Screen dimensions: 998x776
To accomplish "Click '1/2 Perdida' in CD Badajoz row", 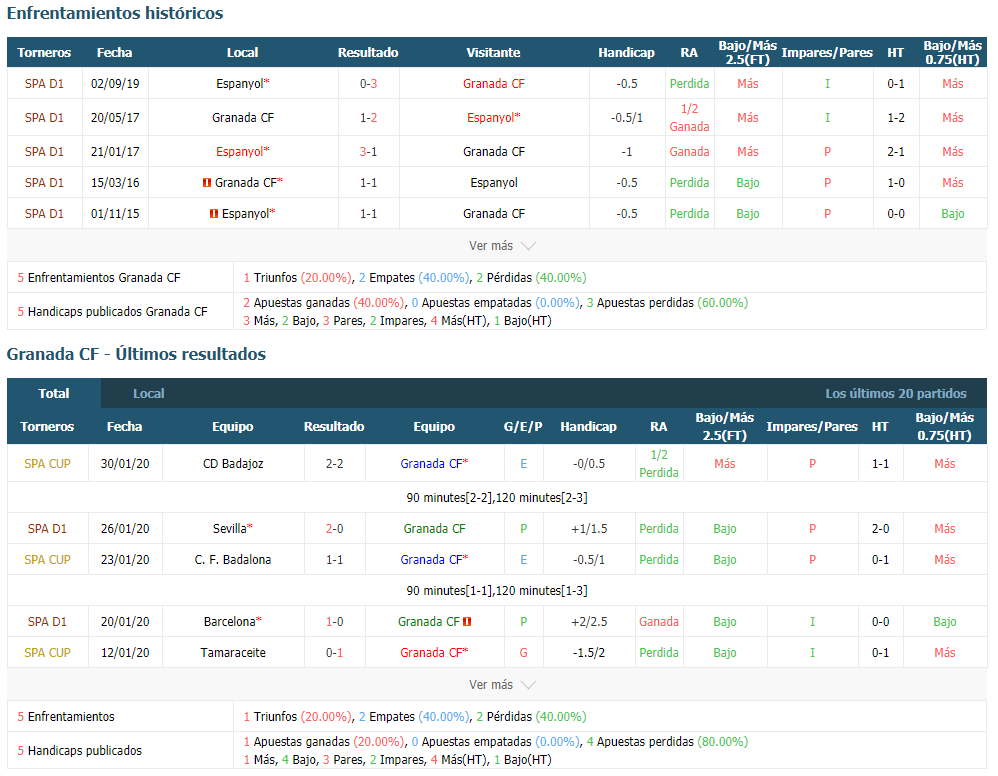I will pos(659,464).
